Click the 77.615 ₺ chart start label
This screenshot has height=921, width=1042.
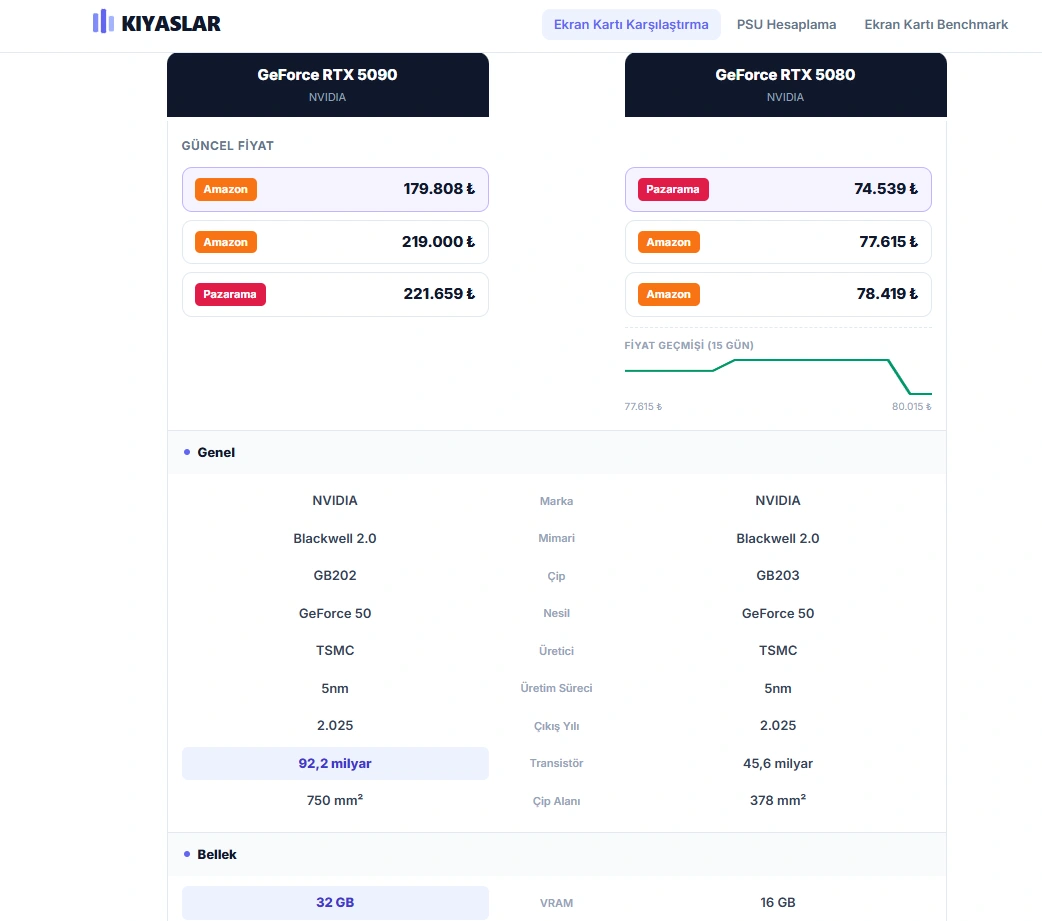(x=643, y=407)
